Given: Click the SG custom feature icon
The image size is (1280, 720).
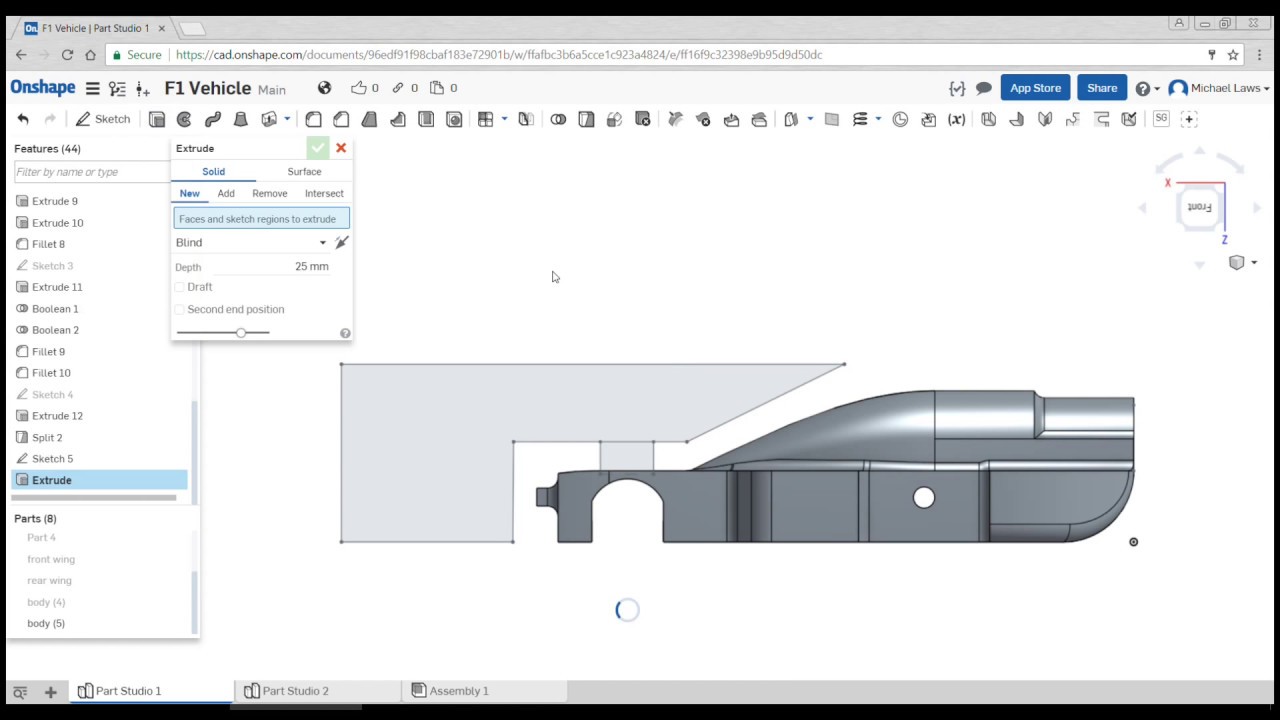Looking at the screenshot, I should point(1161,118).
